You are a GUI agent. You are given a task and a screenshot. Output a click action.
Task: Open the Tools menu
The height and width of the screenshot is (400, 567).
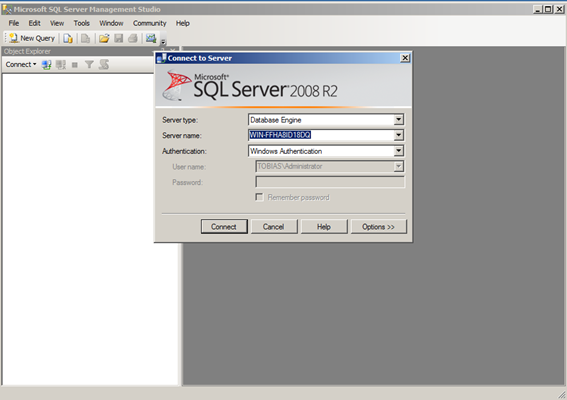[x=81, y=23]
